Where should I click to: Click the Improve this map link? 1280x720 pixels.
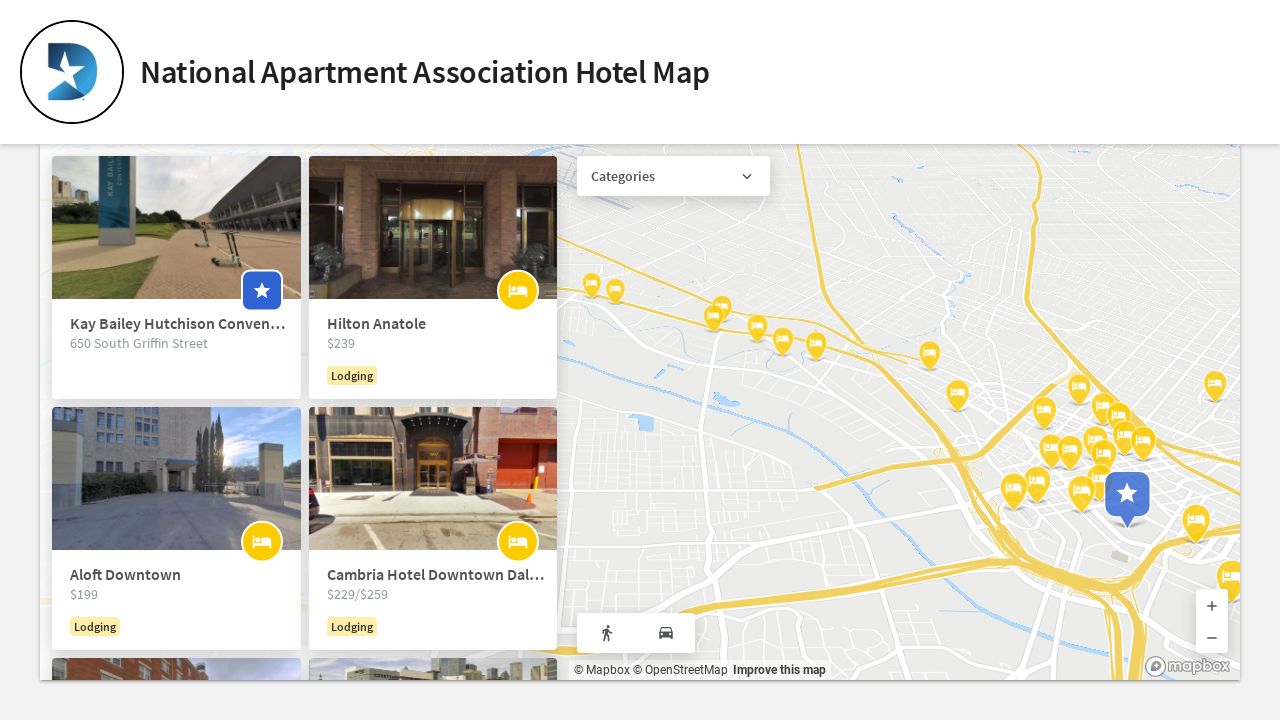tap(779, 670)
